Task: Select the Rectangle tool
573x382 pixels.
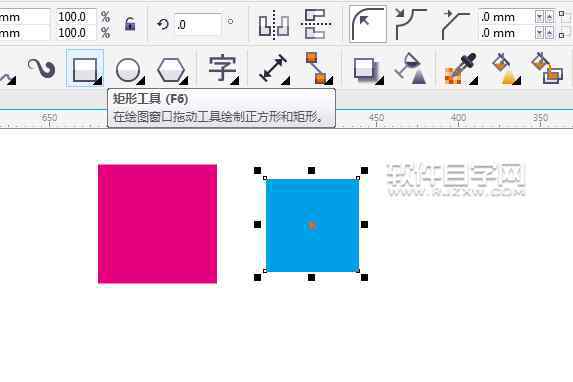Action: 85,69
